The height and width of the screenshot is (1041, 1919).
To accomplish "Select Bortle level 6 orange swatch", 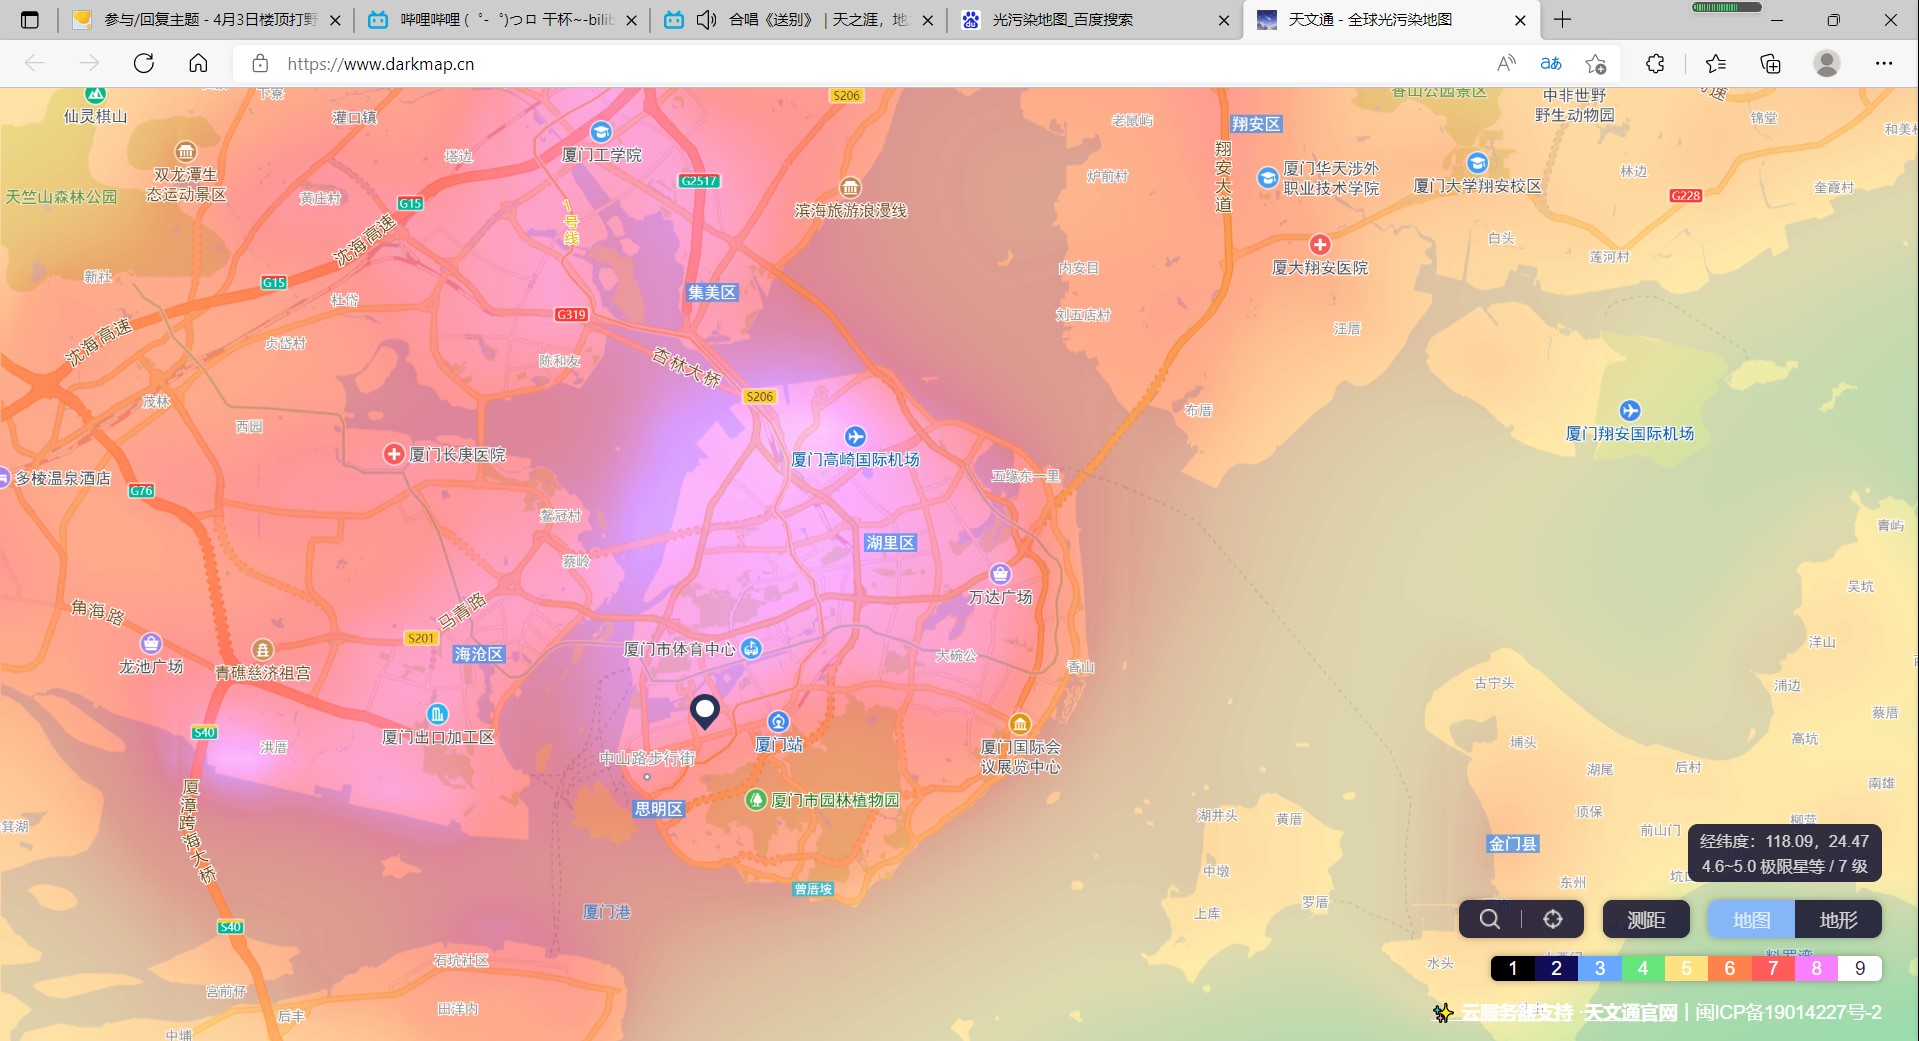I will 1730,968.
